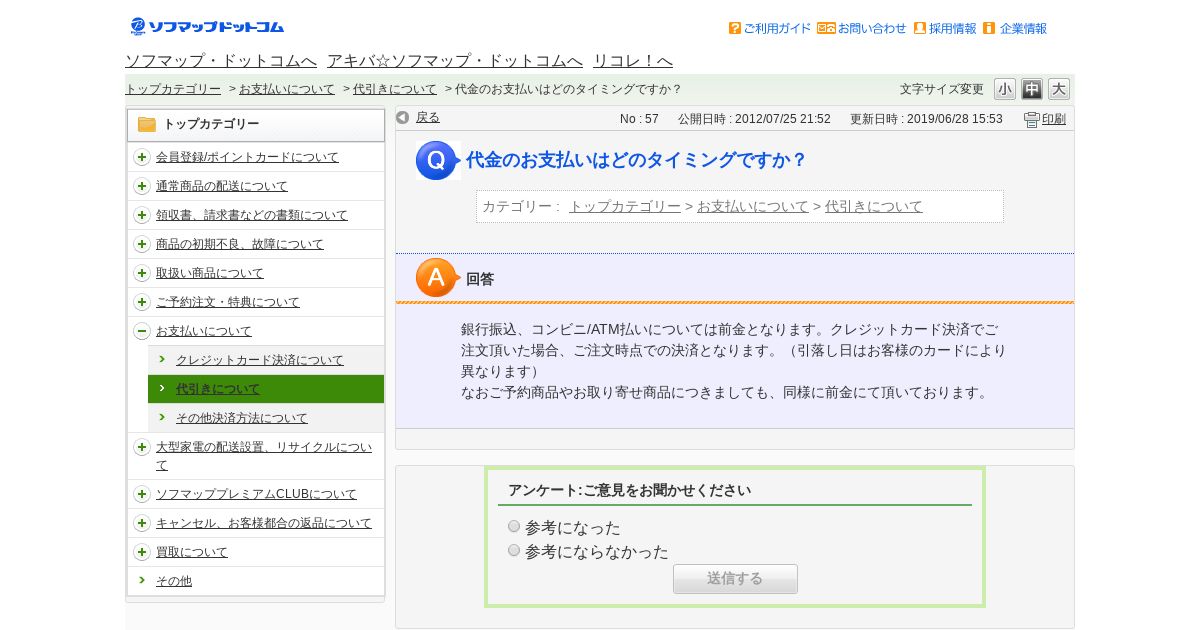Image resolution: width=1200 pixels, height=630 pixels.
Task: Click the No : 57 text
Action: point(639,119)
